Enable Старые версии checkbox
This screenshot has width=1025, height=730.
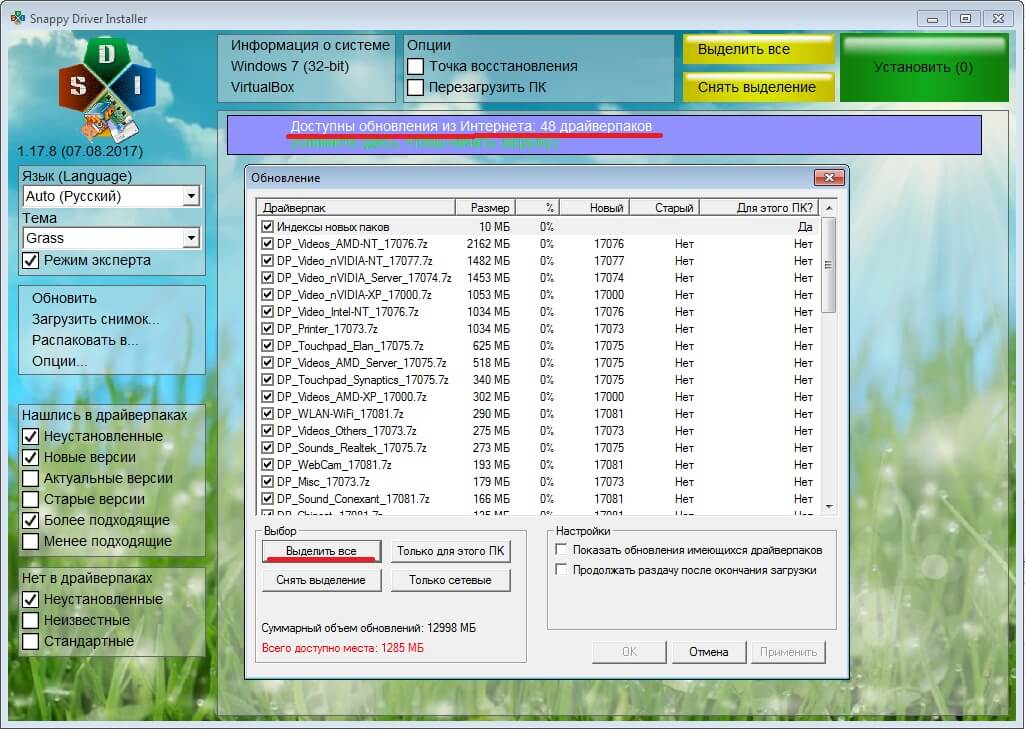click(31, 499)
